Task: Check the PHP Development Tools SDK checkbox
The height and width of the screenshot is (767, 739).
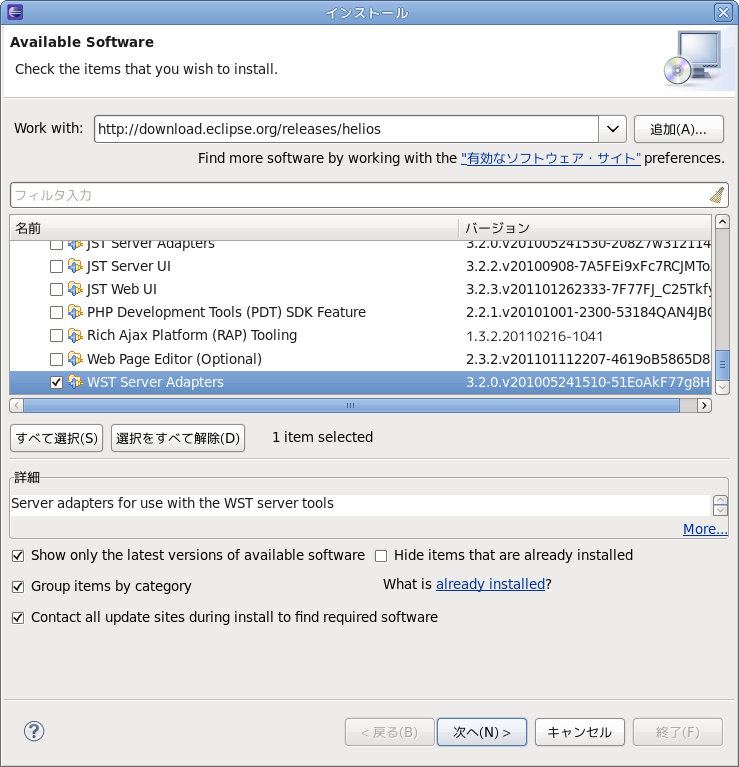Action: 56,312
